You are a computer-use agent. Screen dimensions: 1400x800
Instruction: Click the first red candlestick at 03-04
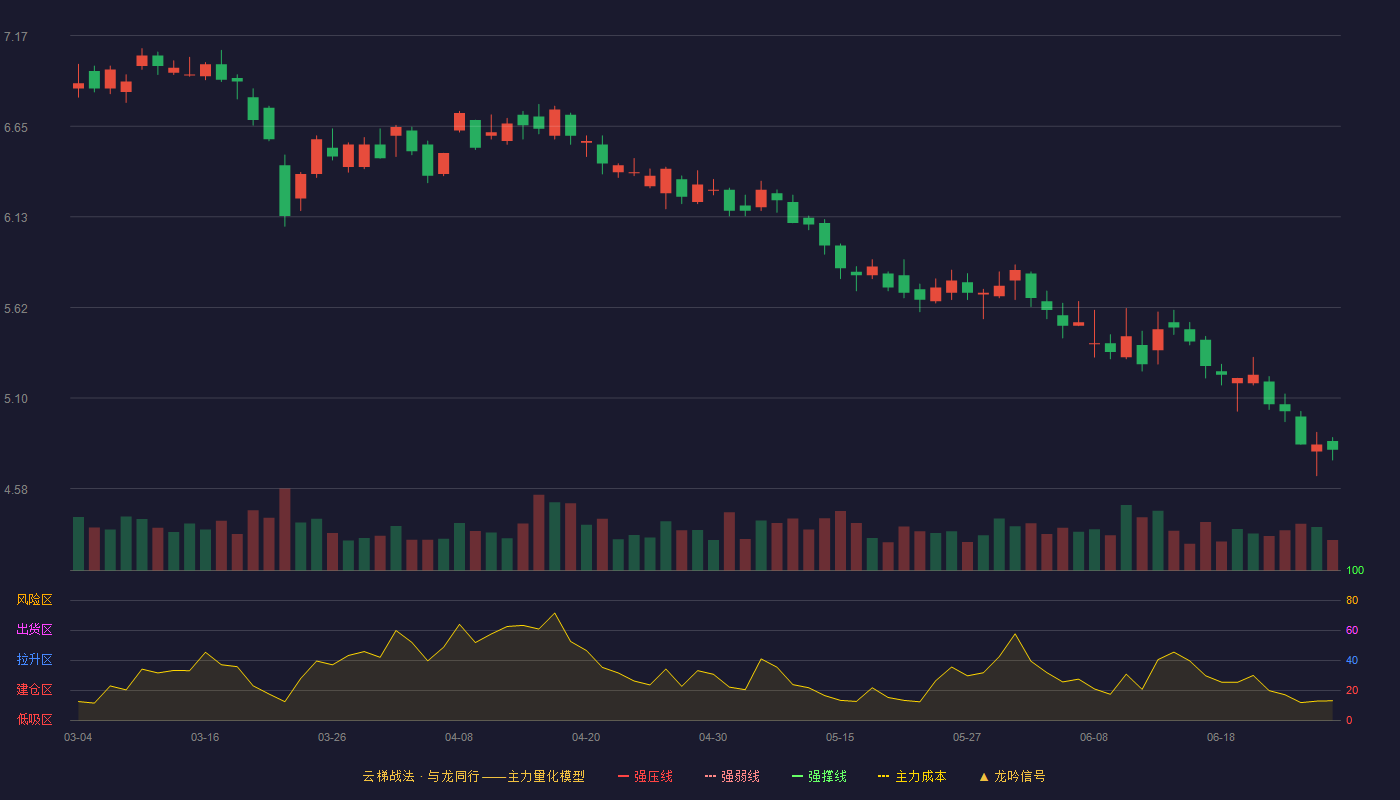pyautogui.click(x=78, y=85)
